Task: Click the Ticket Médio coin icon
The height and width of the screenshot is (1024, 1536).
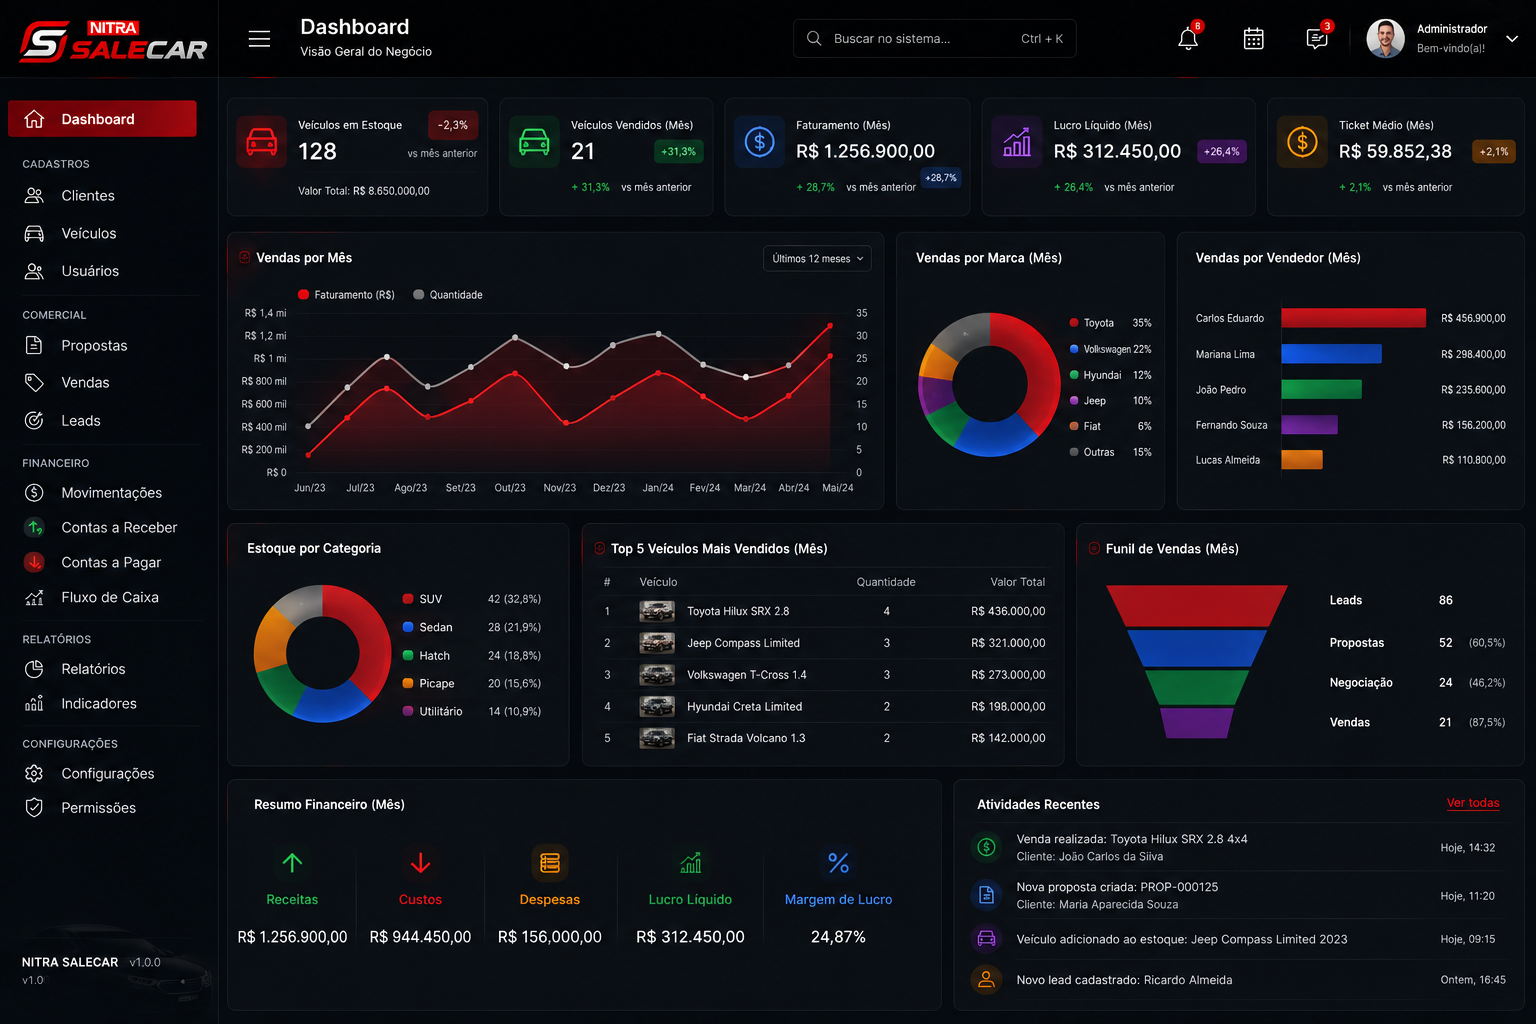Action: pyautogui.click(x=1302, y=142)
